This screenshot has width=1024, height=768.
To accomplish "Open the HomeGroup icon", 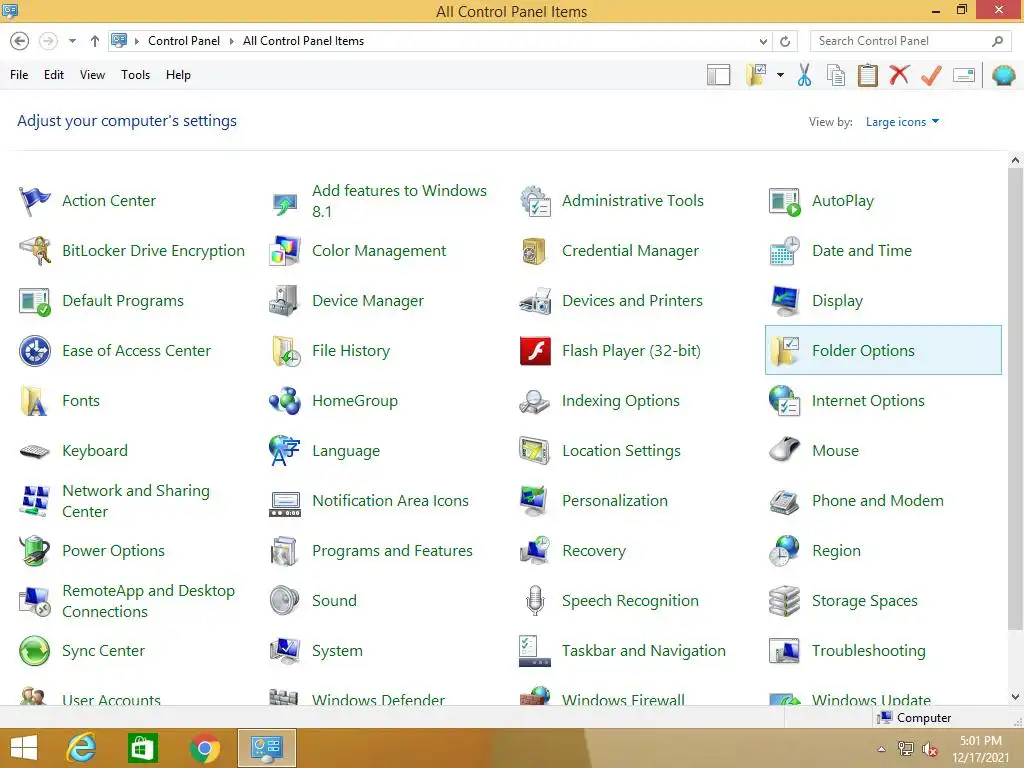I will click(x=285, y=401).
